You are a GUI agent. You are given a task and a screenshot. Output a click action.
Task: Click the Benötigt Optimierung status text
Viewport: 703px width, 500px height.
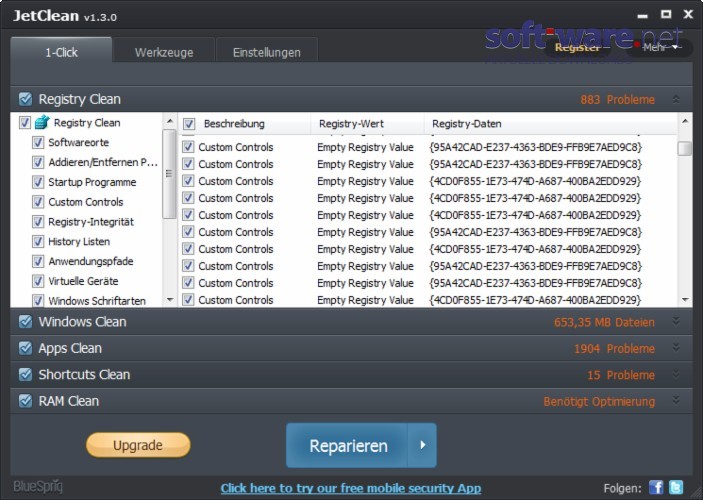pyautogui.click(x=599, y=401)
